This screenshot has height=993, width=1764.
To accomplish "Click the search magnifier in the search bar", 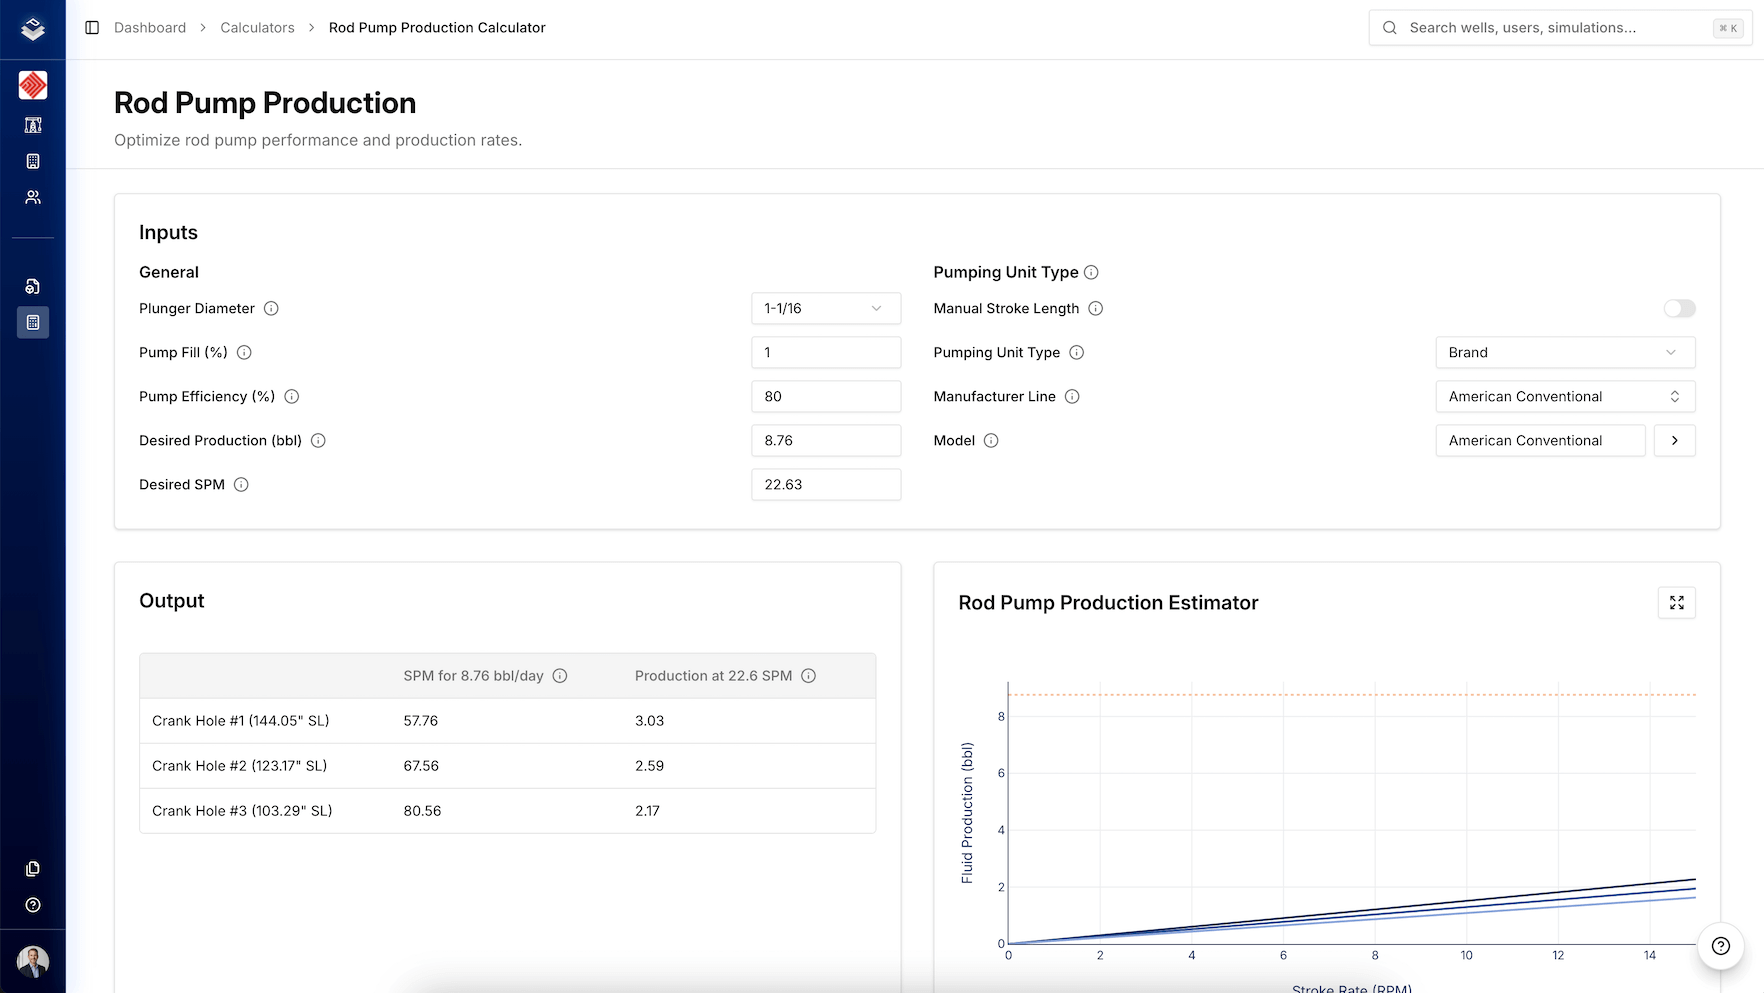I will 1389,27.
